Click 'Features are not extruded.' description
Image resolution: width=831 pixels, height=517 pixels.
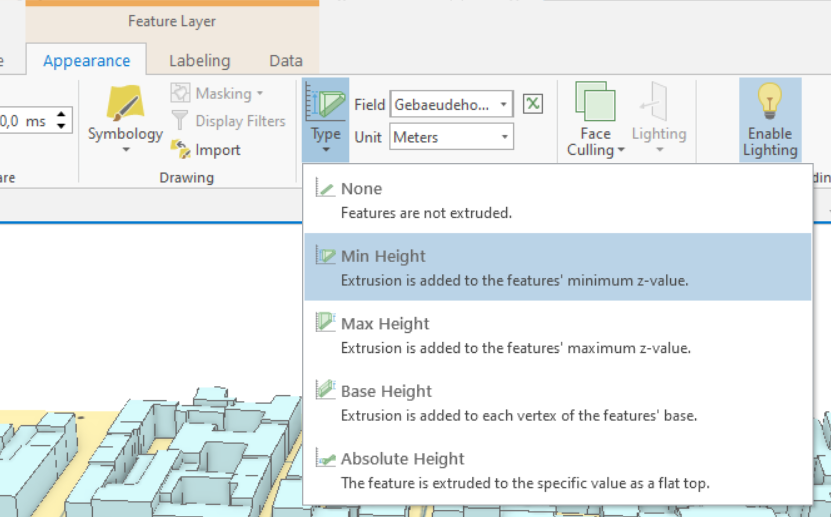coord(426,213)
